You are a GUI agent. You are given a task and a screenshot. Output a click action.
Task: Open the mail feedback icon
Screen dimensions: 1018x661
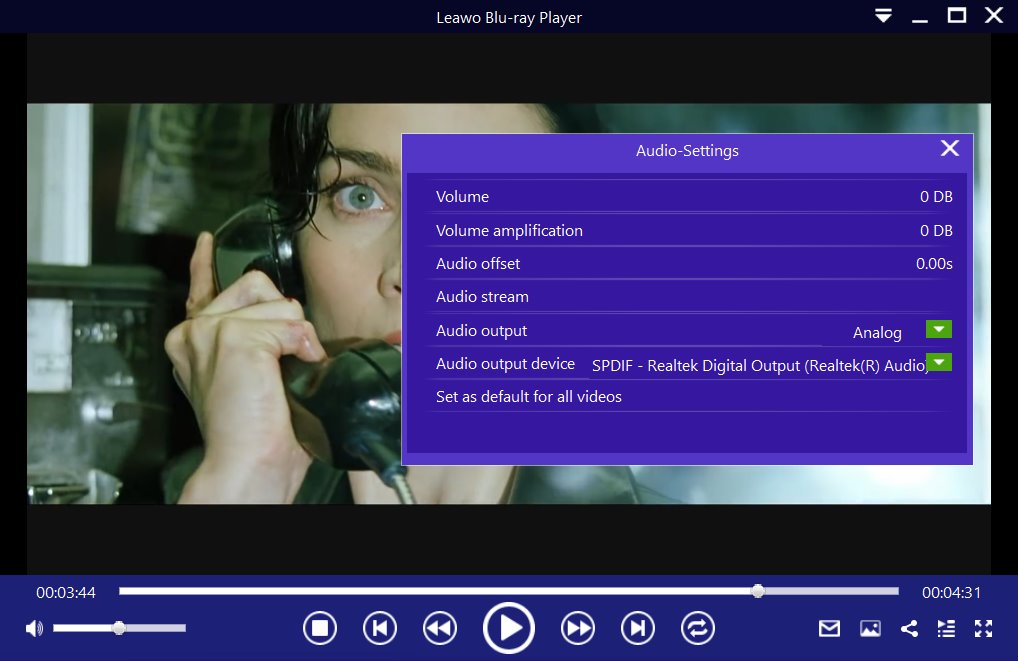click(x=829, y=628)
